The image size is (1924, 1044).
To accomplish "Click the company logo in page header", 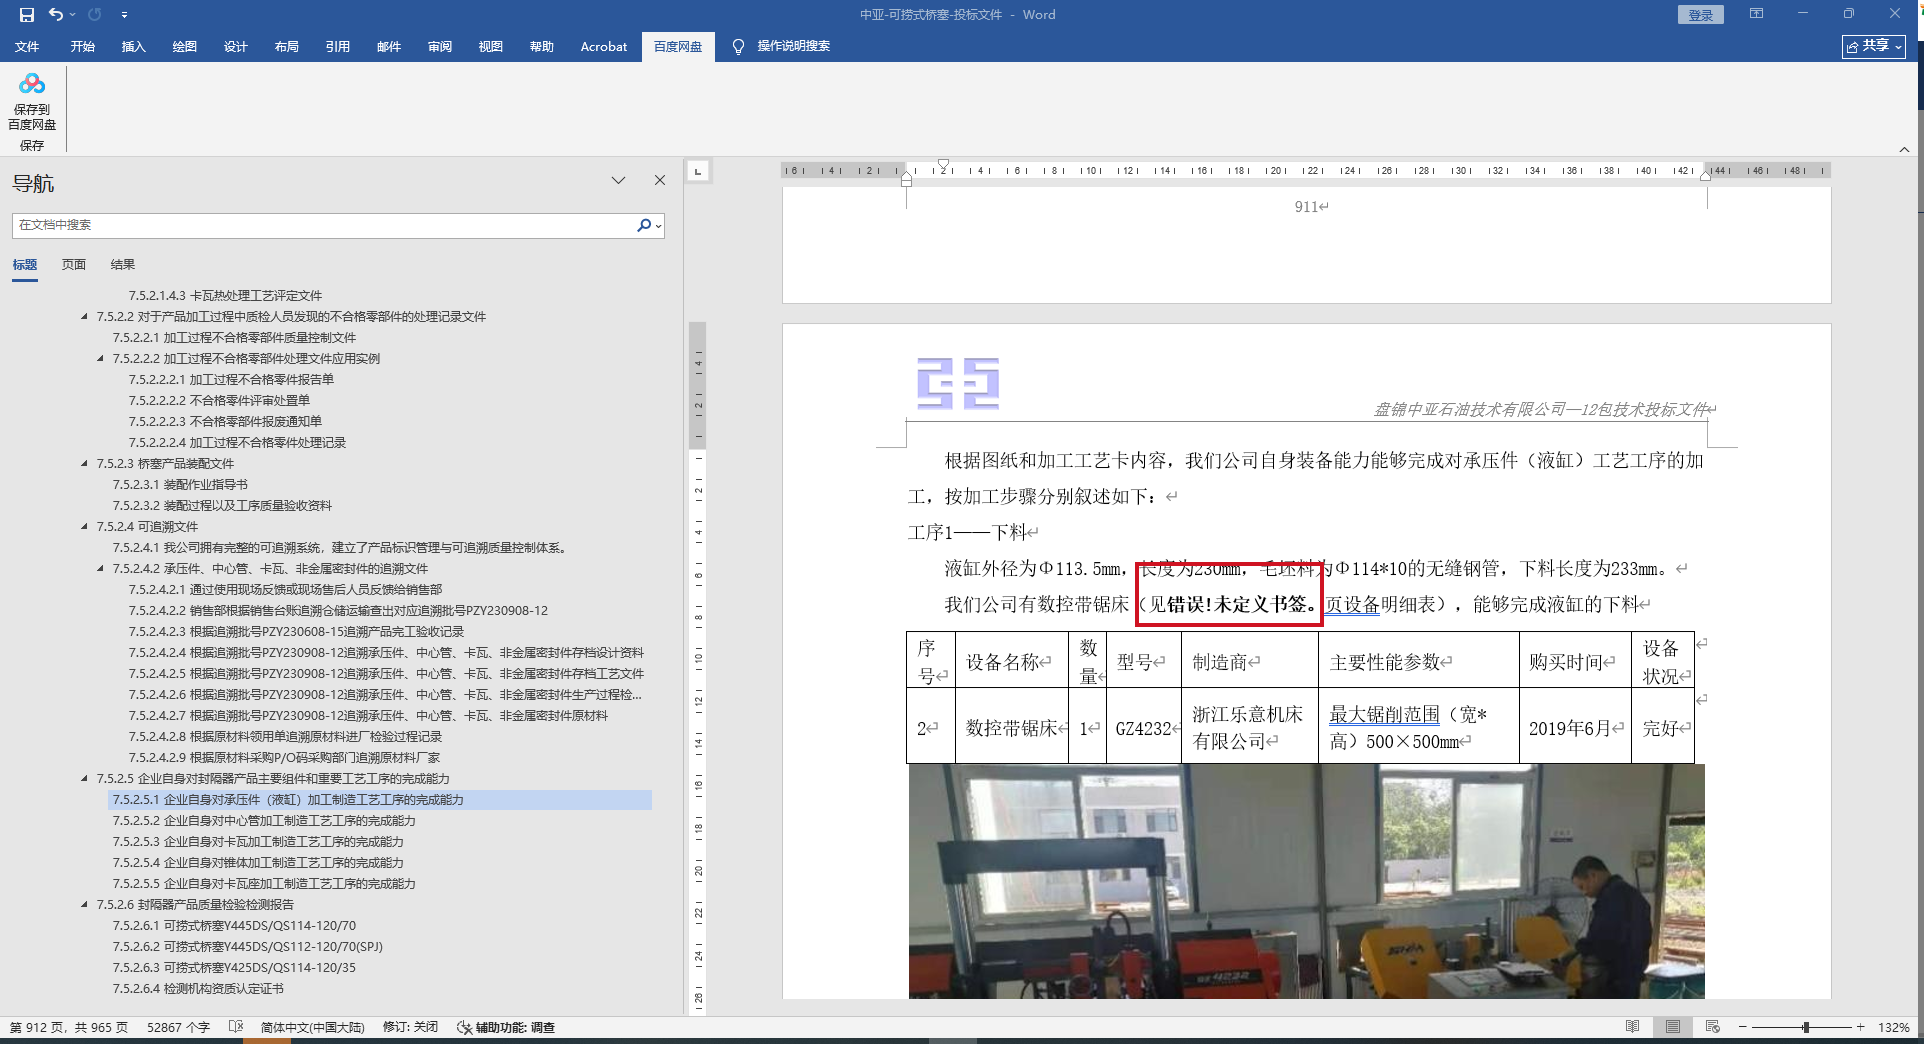I will (958, 383).
